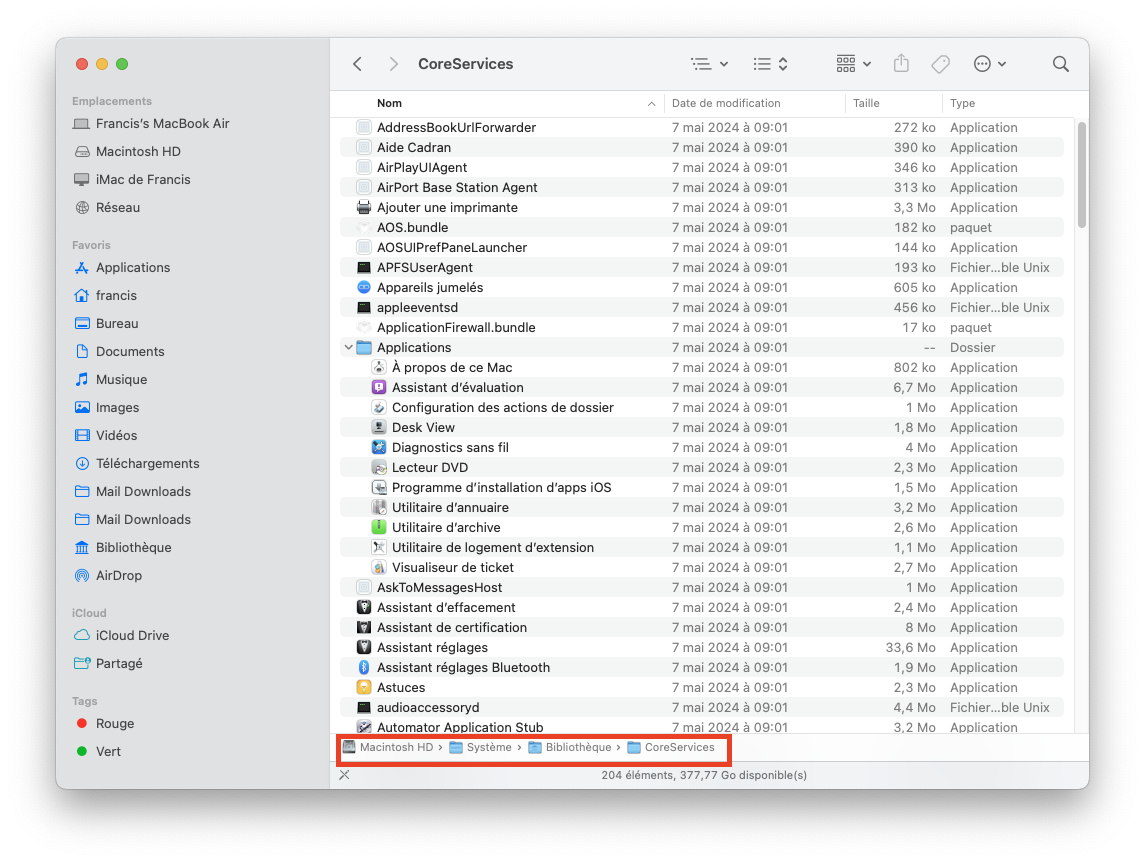Click Bibliothèque in the path bar
The width and height of the screenshot is (1145, 863).
[x=570, y=748]
